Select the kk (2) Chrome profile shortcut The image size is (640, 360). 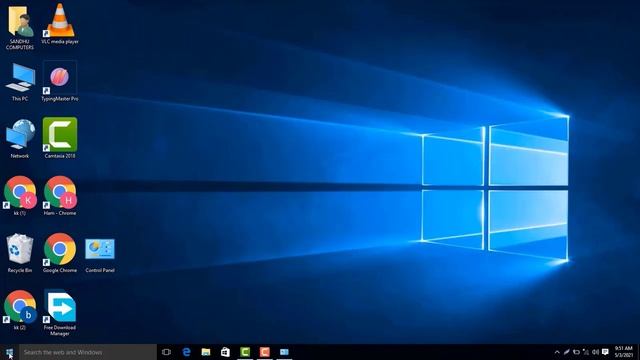(x=20, y=310)
